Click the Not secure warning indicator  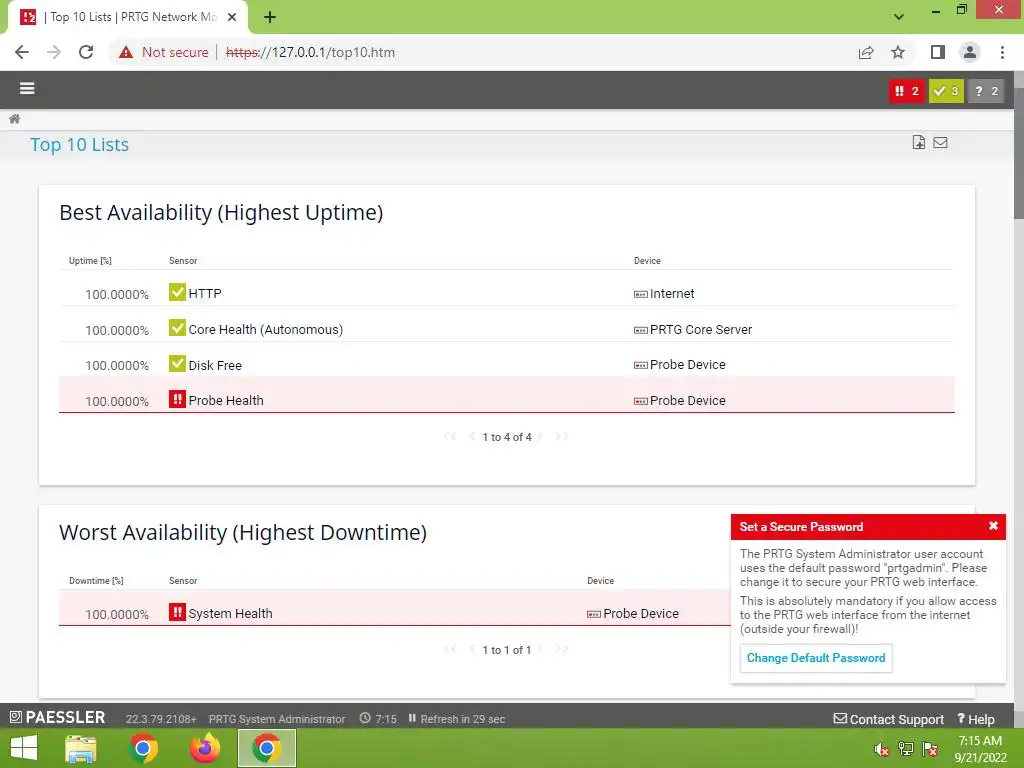[x=163, y=52]
